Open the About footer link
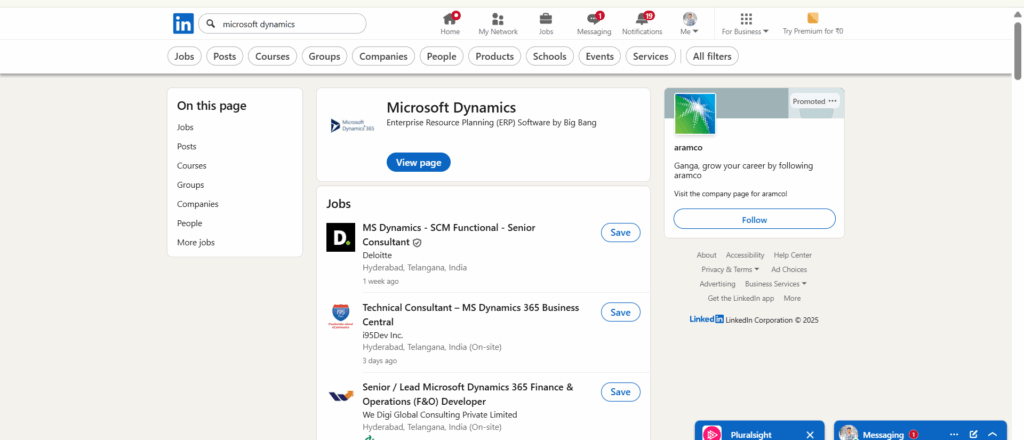The height and width of the screenshot is (440, 1024). click(707, 255)
